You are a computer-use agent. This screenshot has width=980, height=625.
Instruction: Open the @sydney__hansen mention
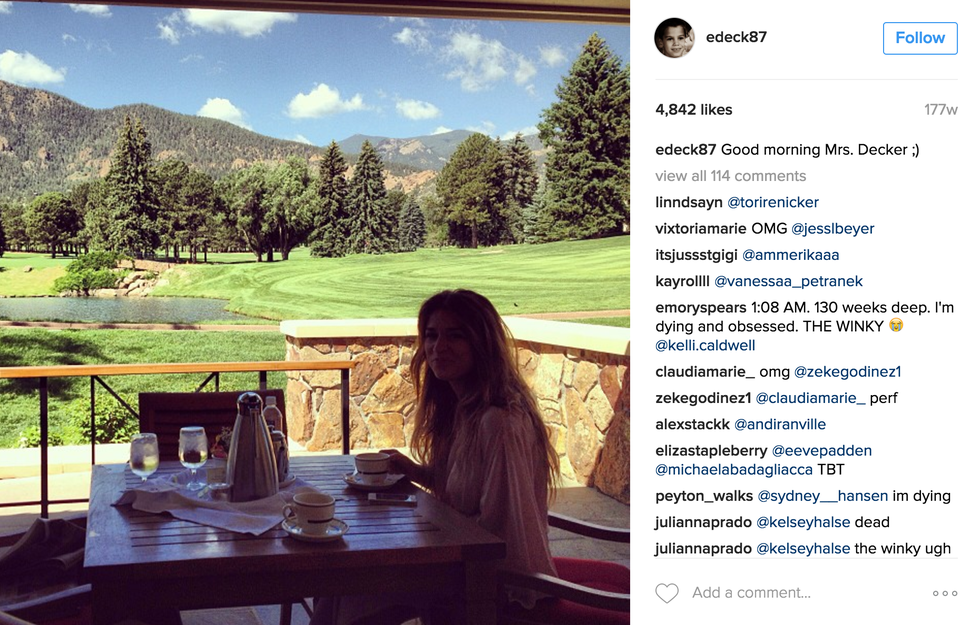(x=822, y=496)
